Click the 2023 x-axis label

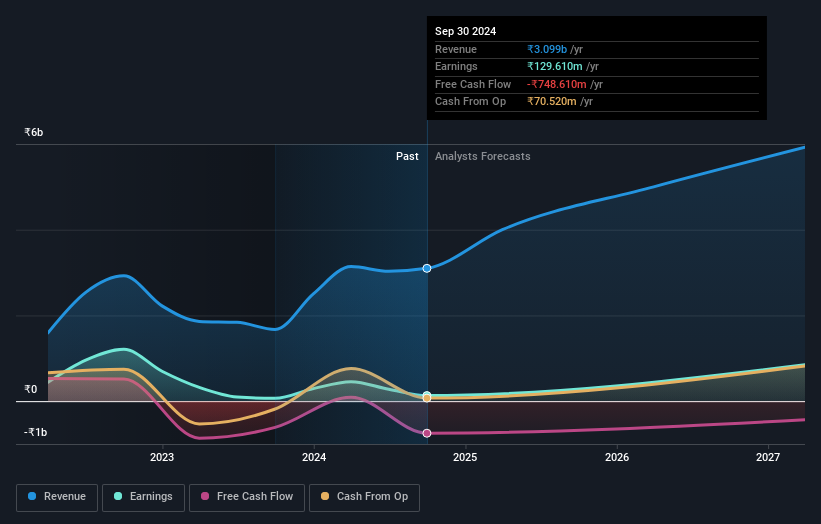(162, 458)
